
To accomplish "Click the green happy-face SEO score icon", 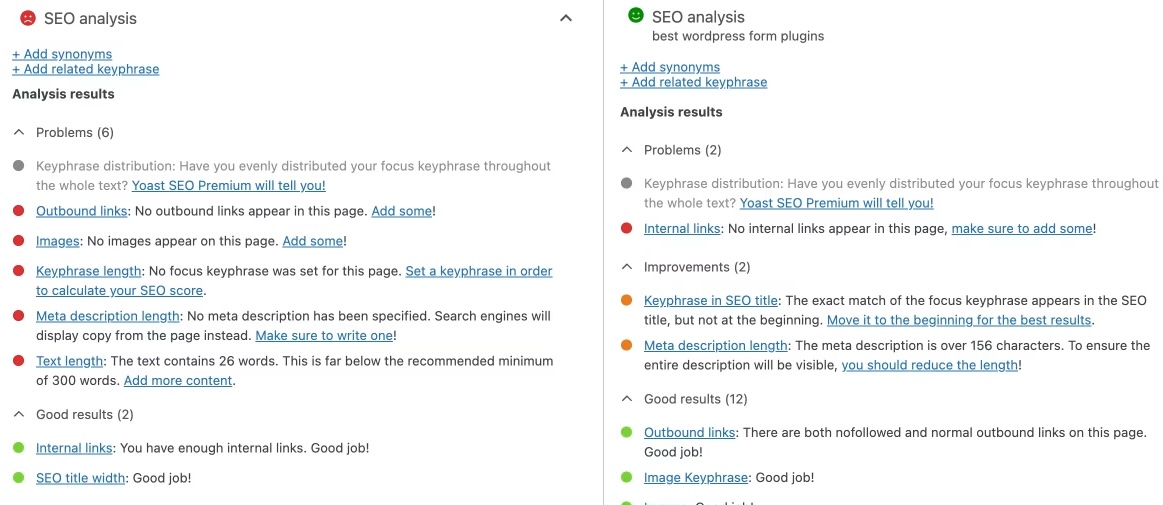I will point(635,15).
